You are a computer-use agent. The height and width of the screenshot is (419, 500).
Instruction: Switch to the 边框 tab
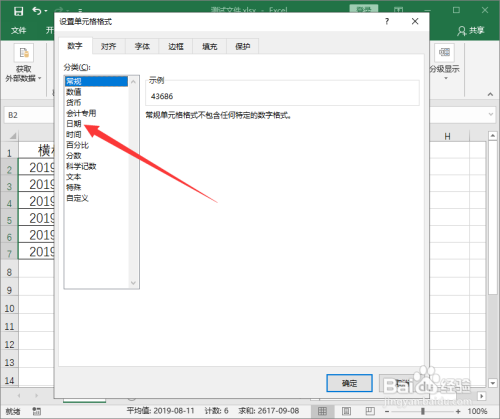tap(176, 46)
